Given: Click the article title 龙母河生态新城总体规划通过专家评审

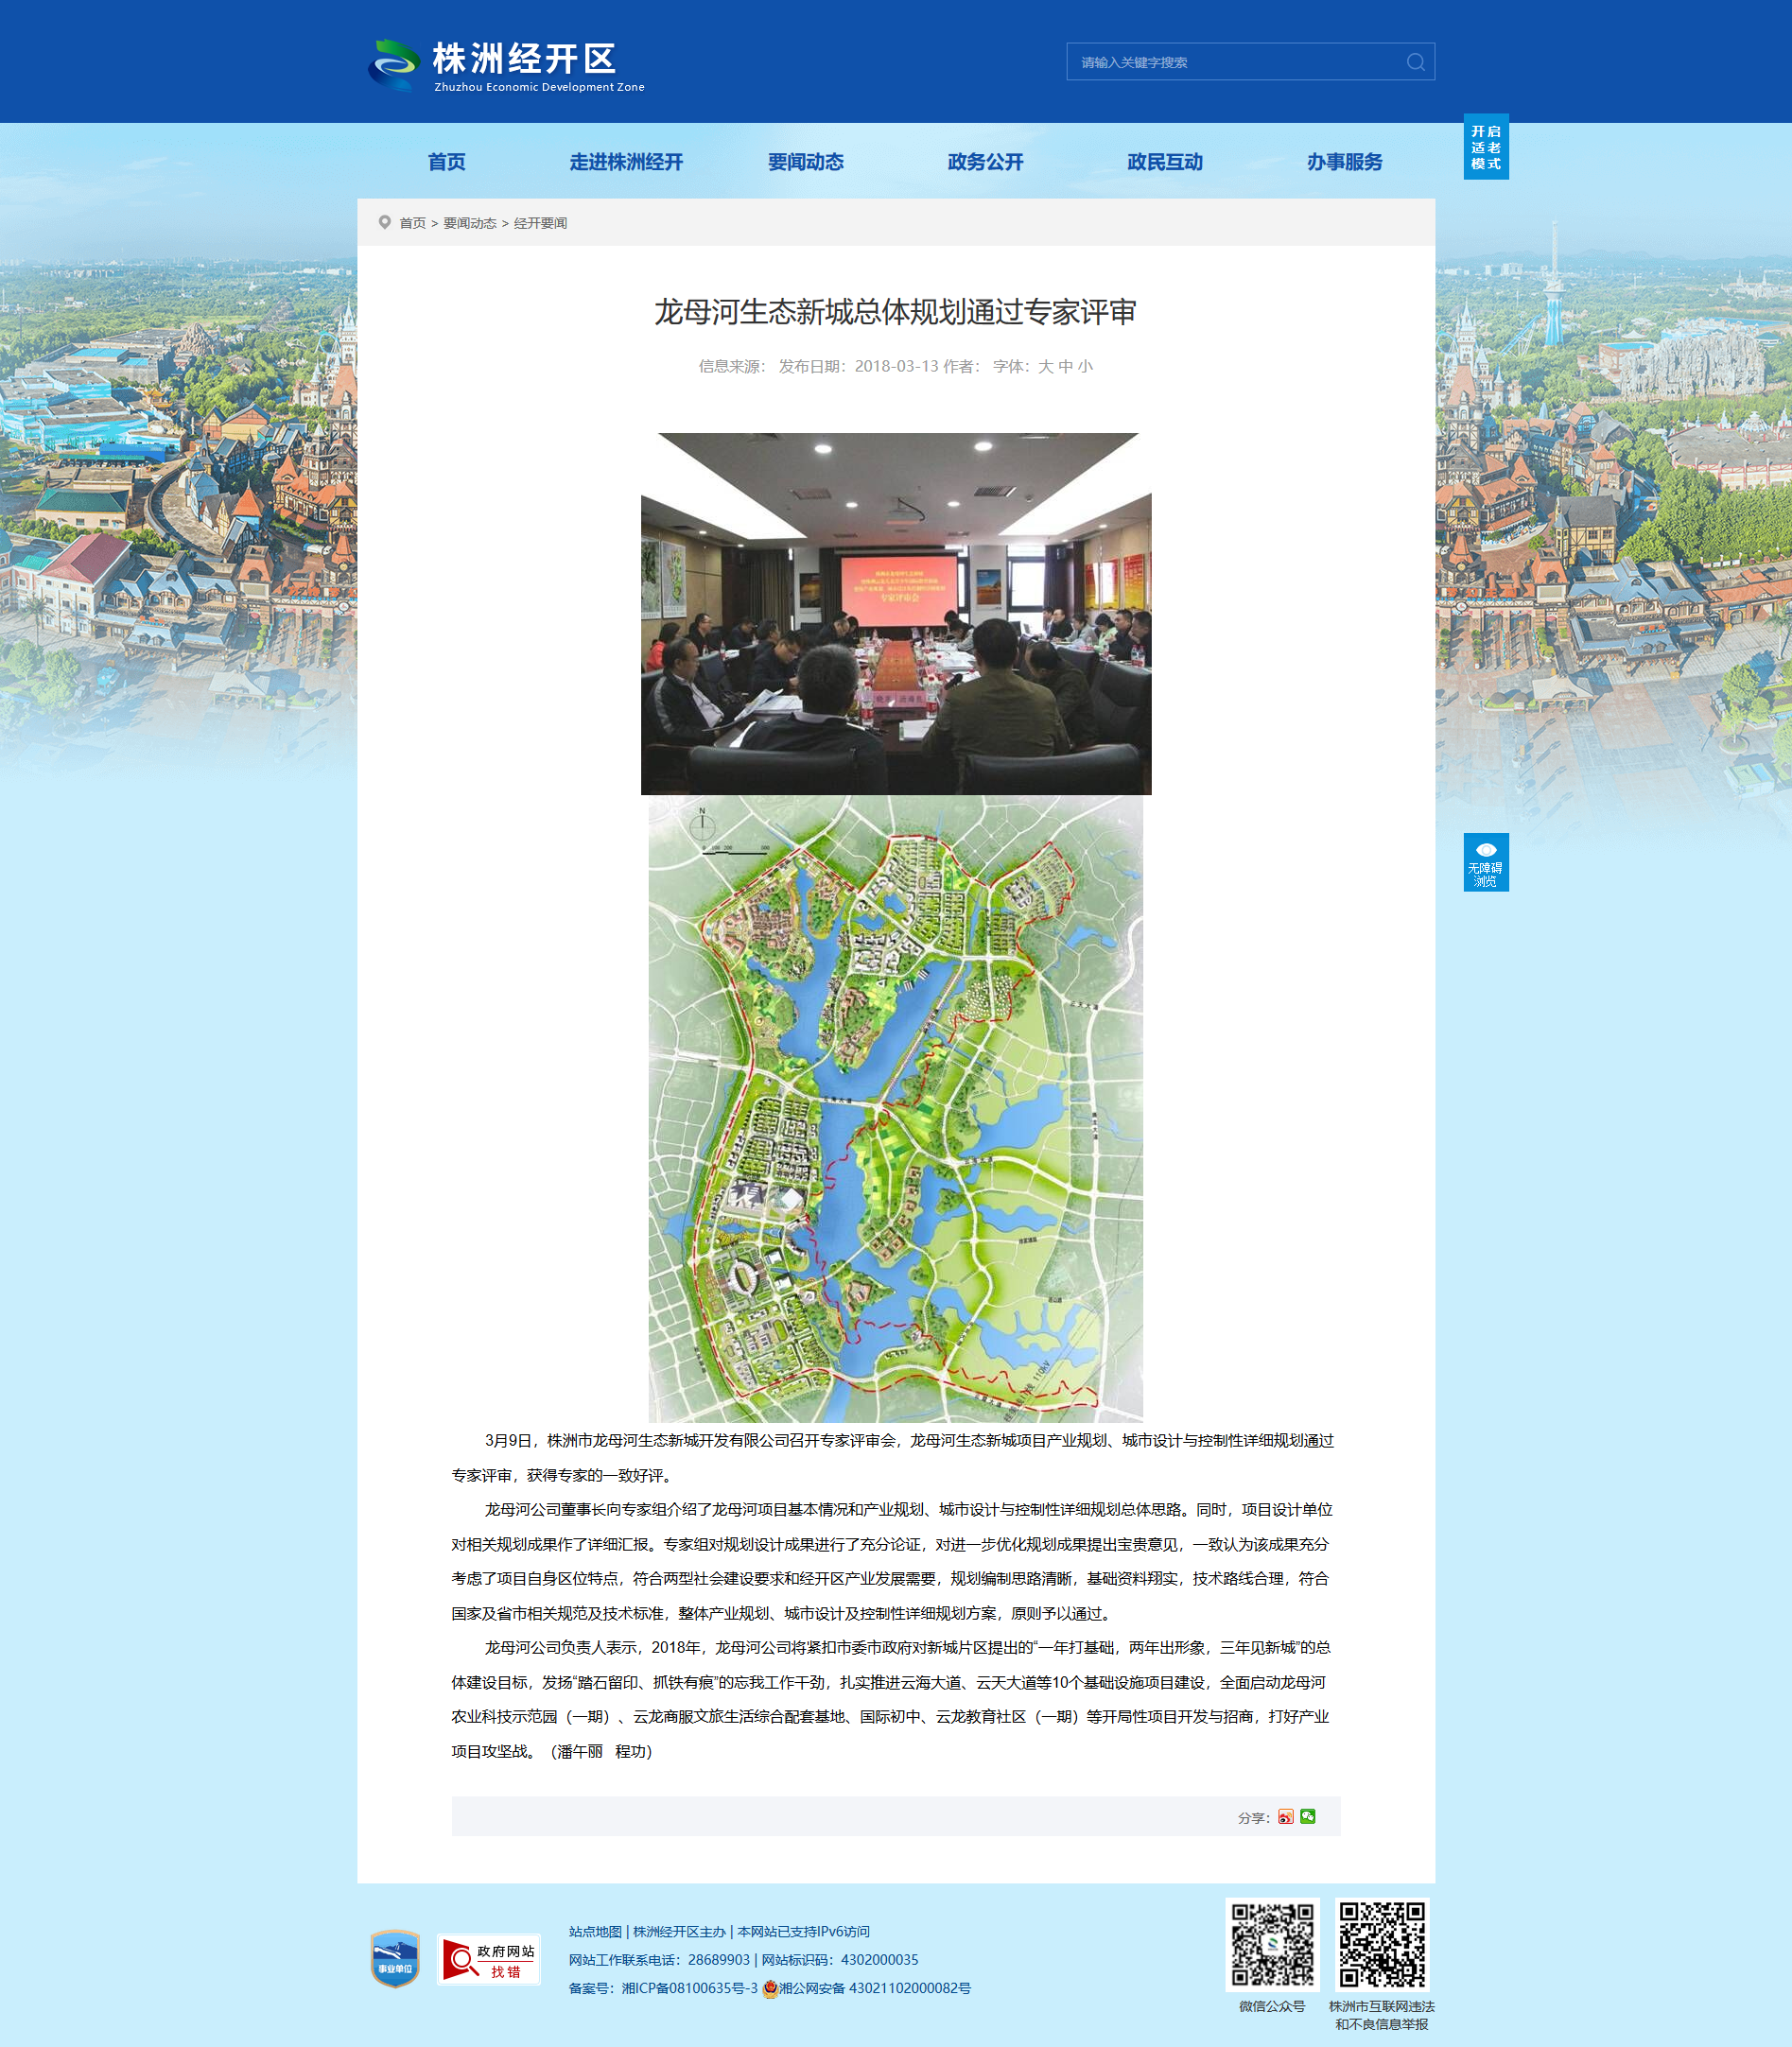Looking at the screenshot, I should pos(896,312).
